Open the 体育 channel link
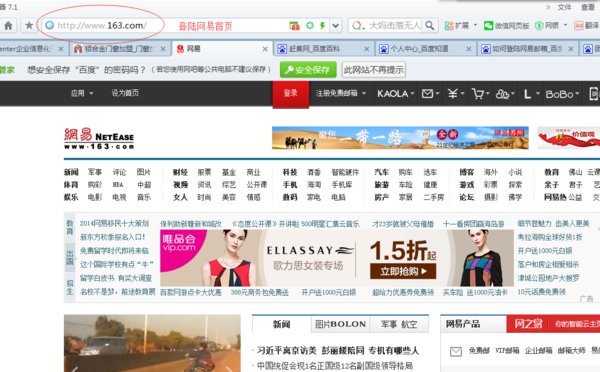This screenshot has height=372, width=600. coord(71,185)
